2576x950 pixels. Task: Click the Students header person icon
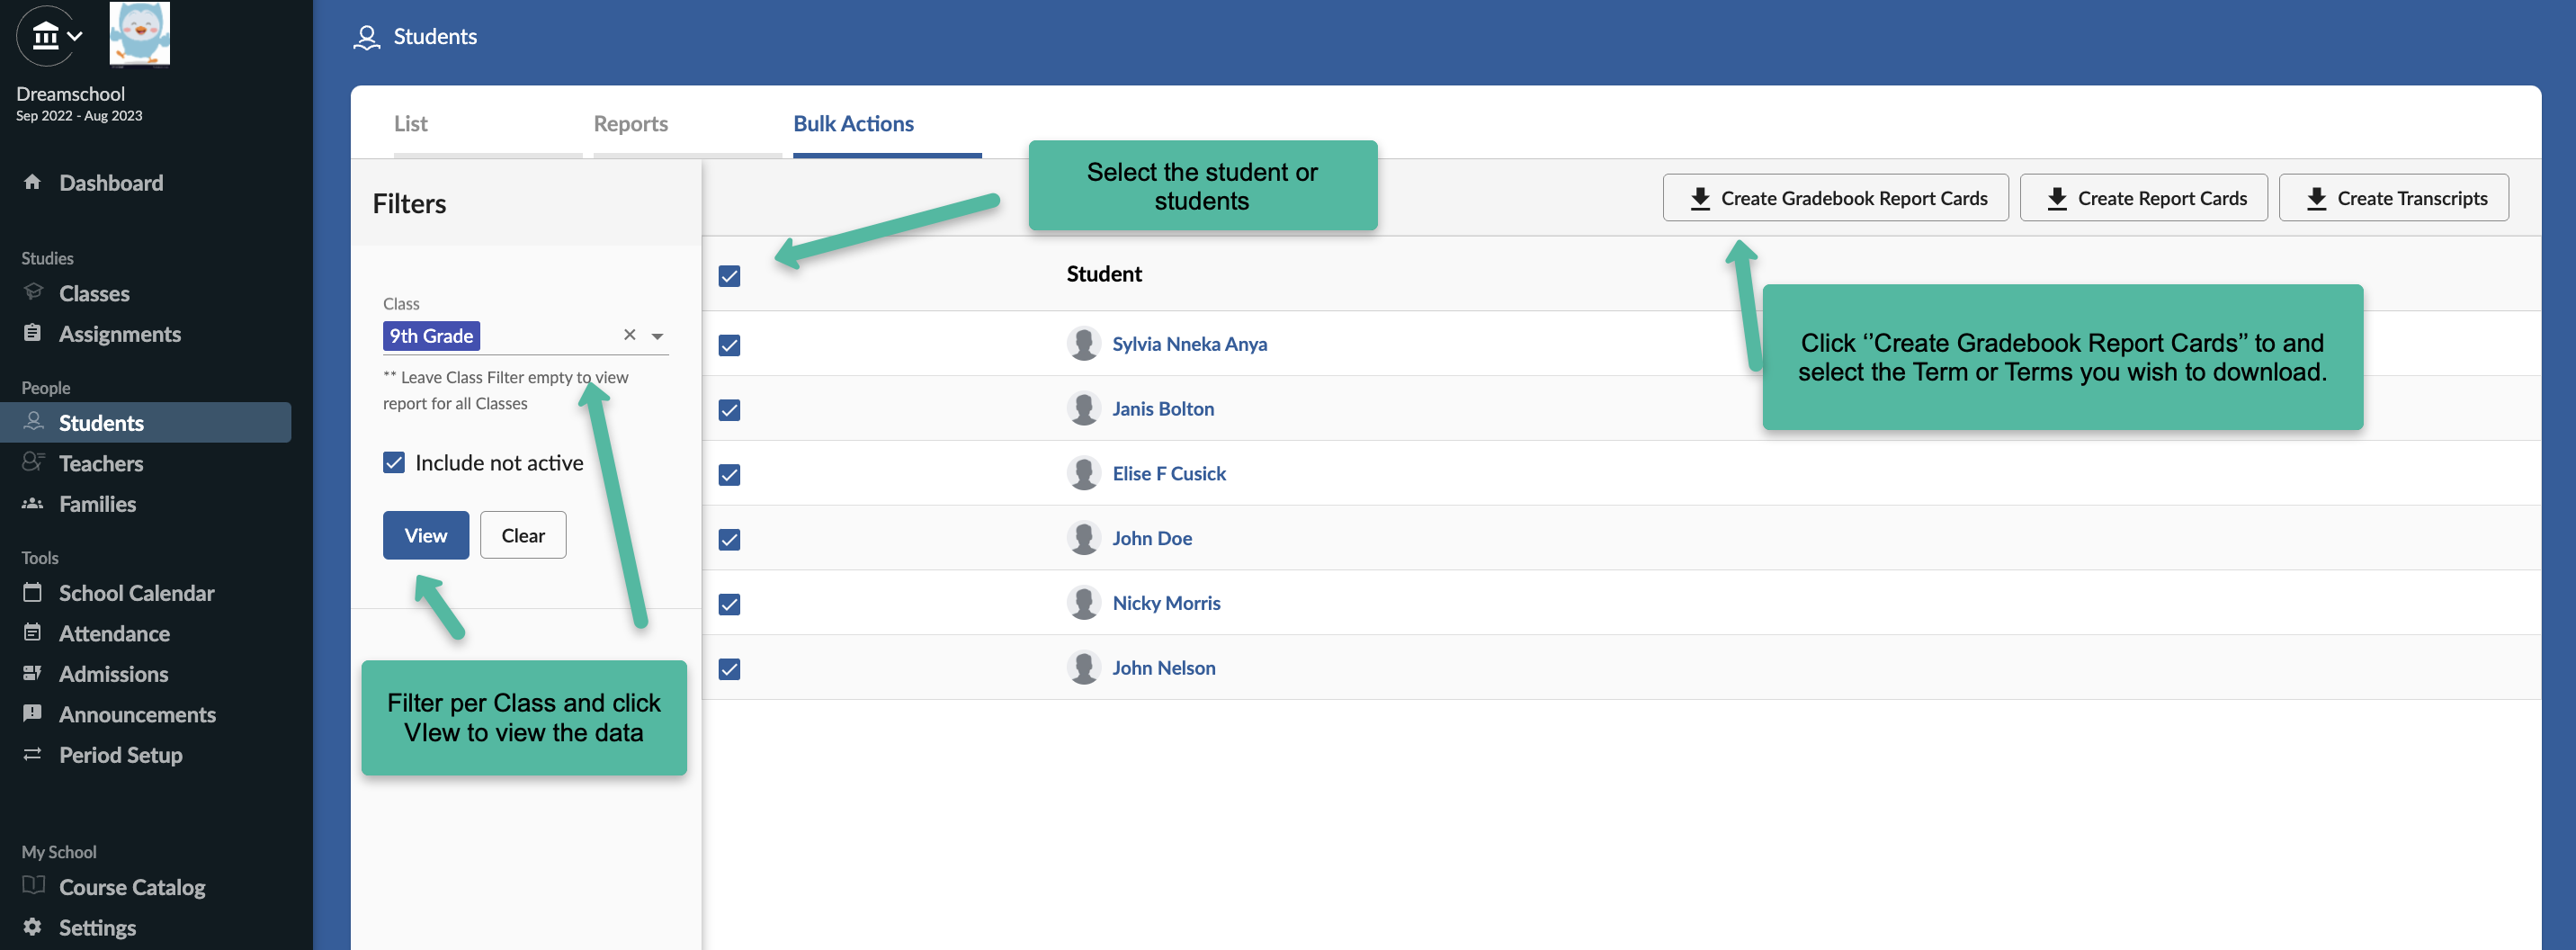(367, 37)
